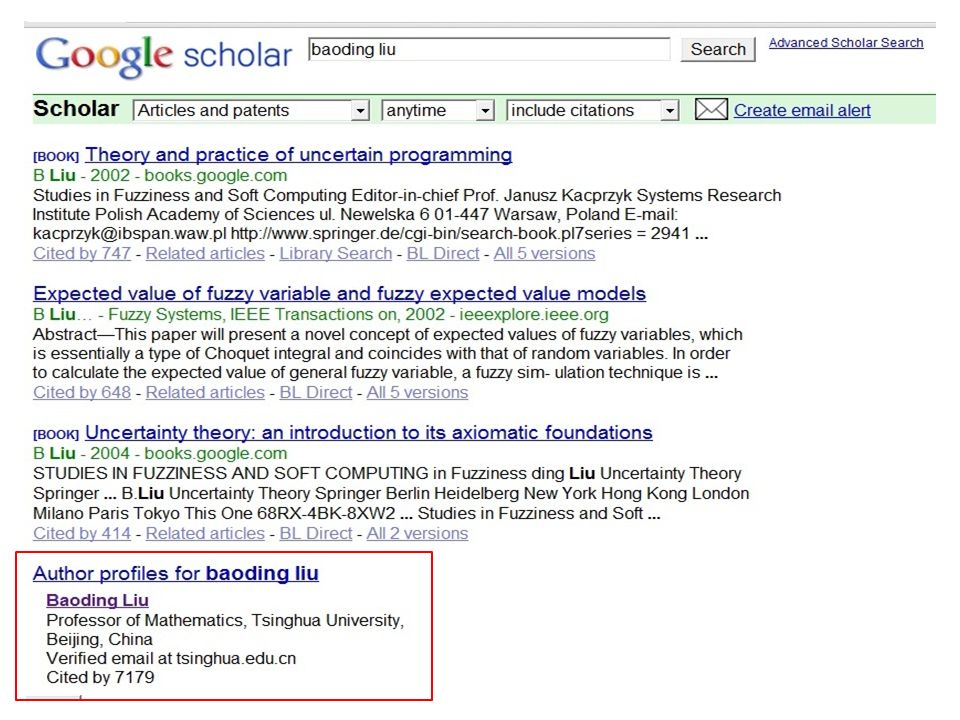This screenshot has height=720, width=960.
Task: Click the Cited by 414 link
Action: click(x=82, y=533)
